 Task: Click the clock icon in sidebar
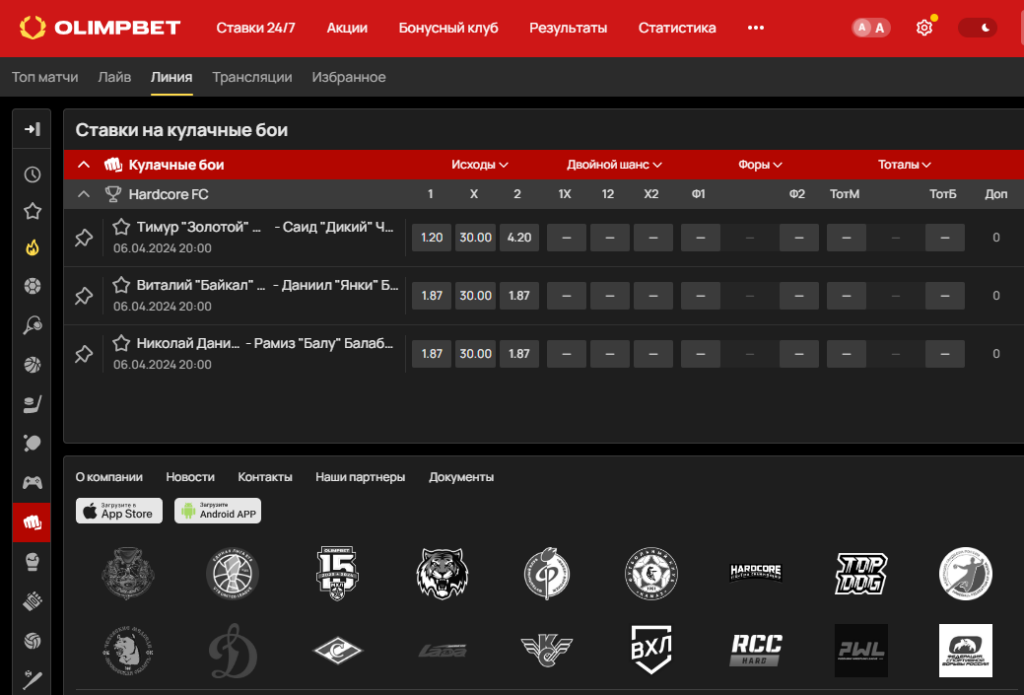pyautogui.click(x=32, y=174)
